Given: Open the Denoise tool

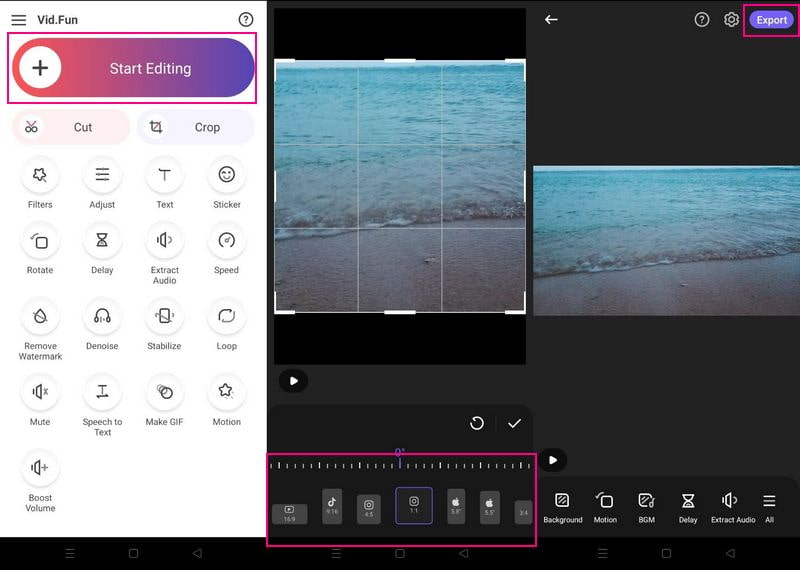Looking at the screenshot, I should tap(102, 317).
